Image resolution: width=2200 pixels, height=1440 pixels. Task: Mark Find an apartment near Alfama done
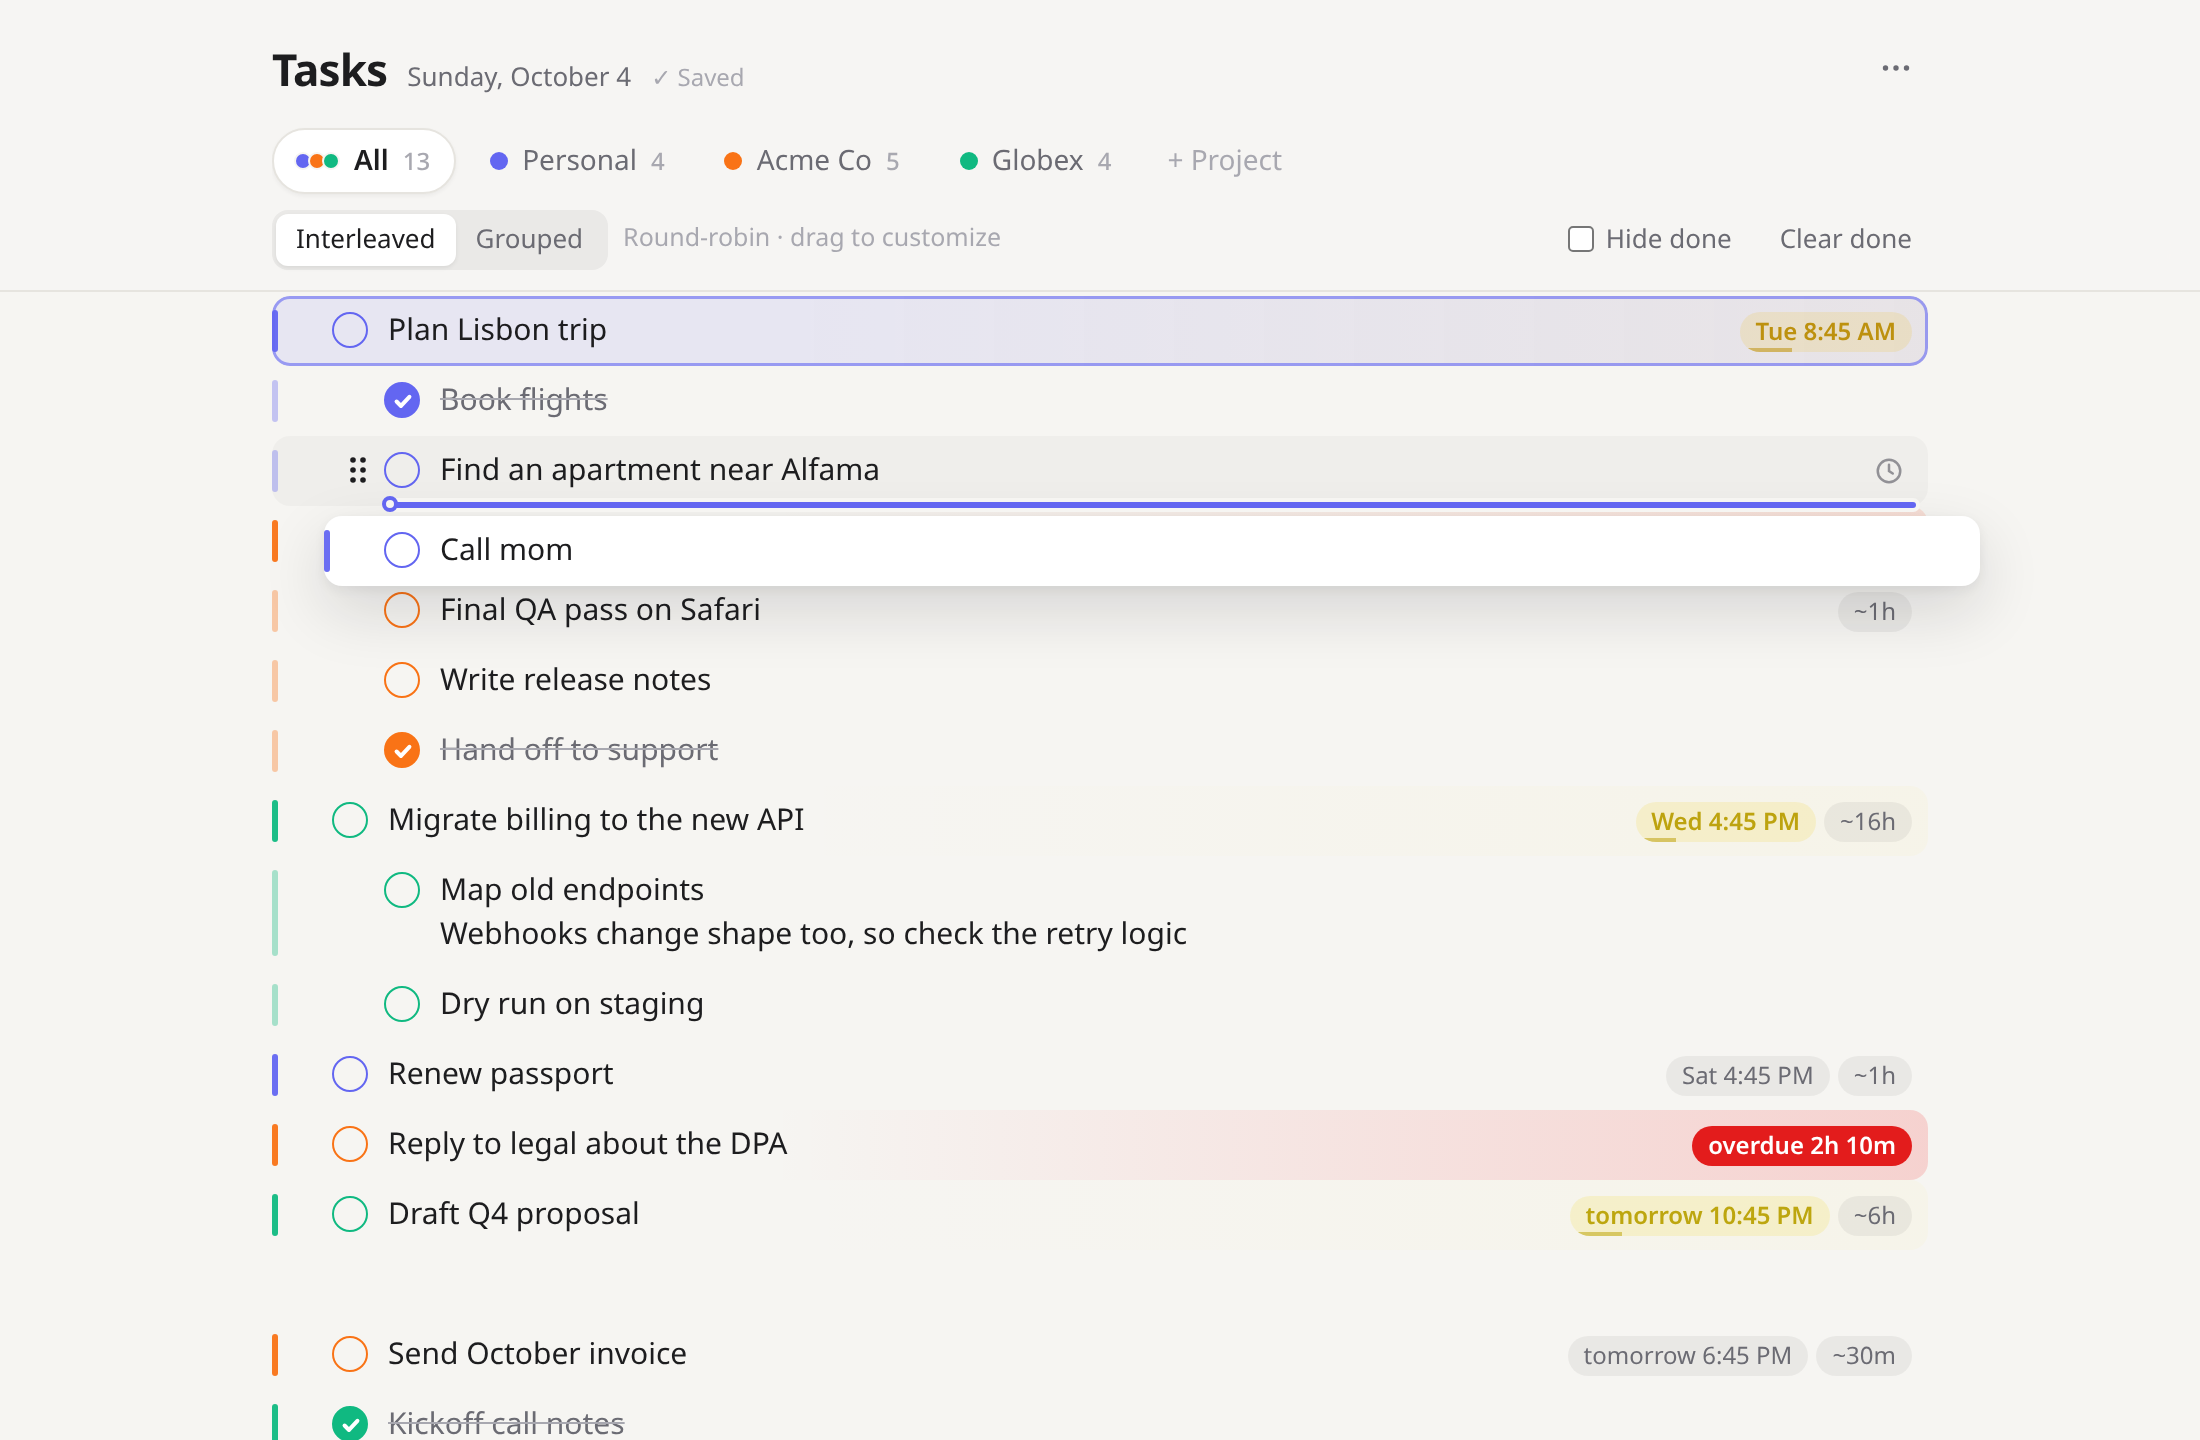pyautogui.click(x=402, y=470)
